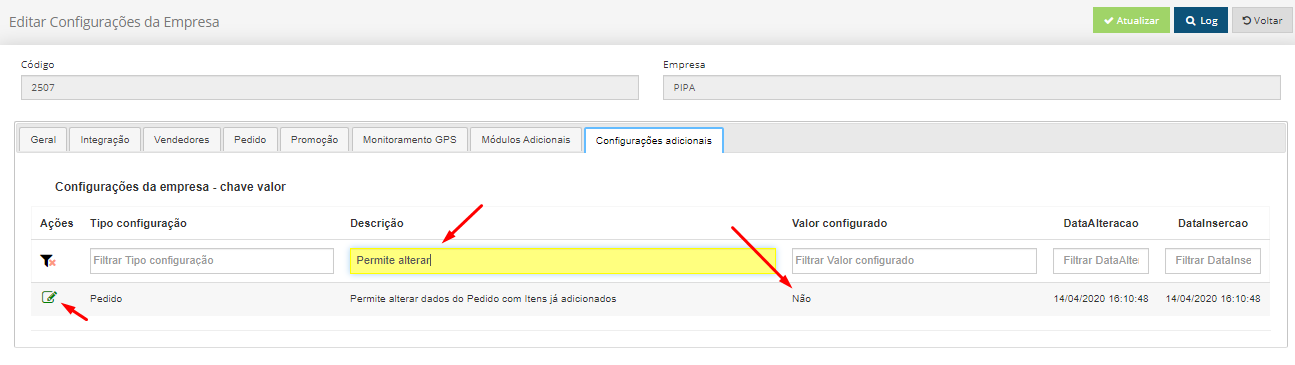1295x365 pixels.
Task: Click the Empresa field showing PIPA
Action: [x=971, y=88]
